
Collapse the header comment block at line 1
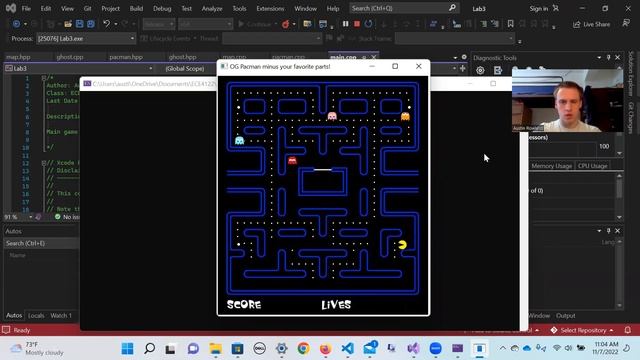click(44, 78)
